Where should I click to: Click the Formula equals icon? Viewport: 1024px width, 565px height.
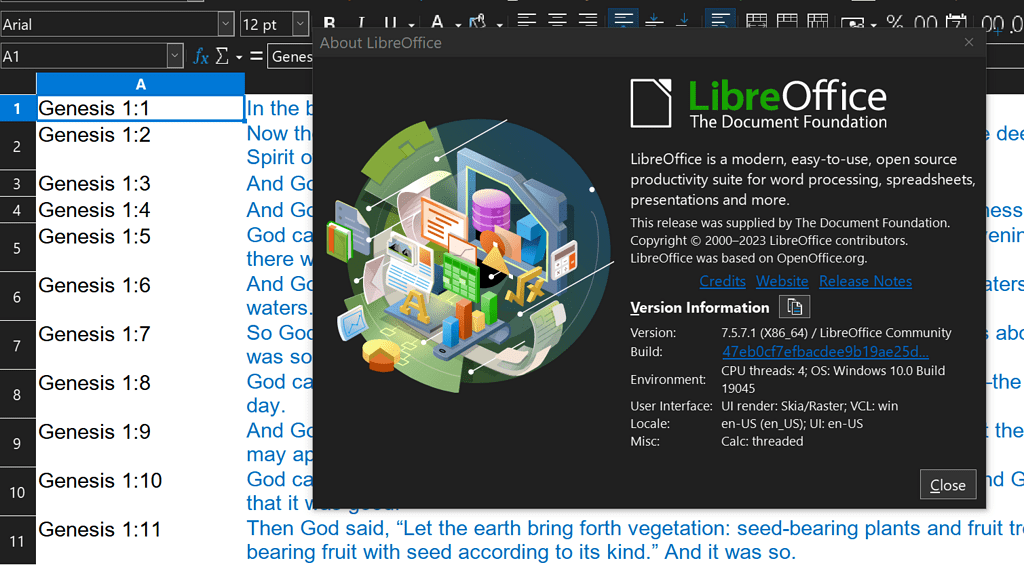[257, 57]
